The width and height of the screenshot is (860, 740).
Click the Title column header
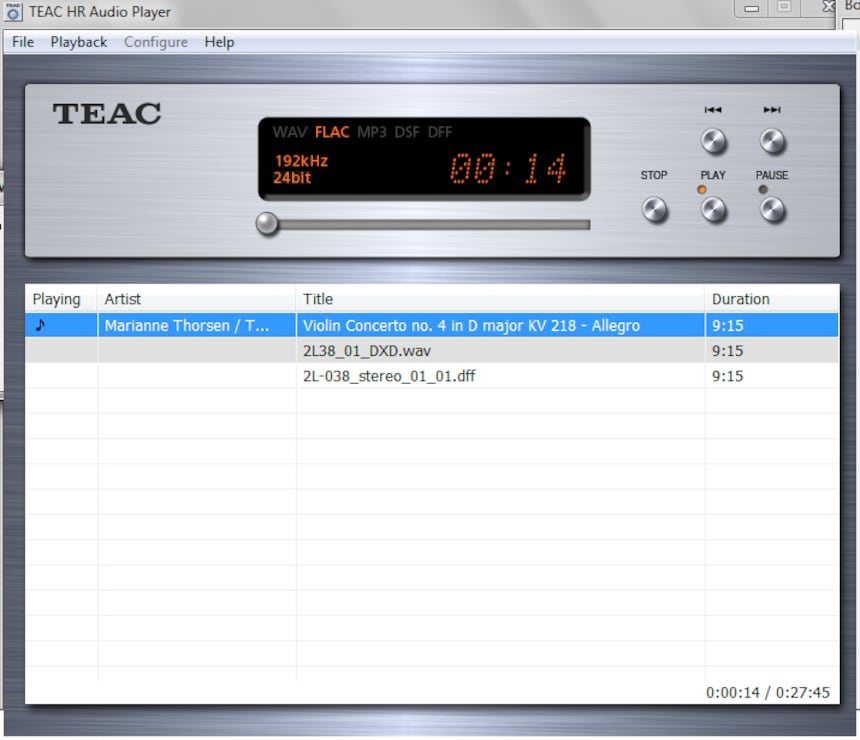click(x=500, y=299)
